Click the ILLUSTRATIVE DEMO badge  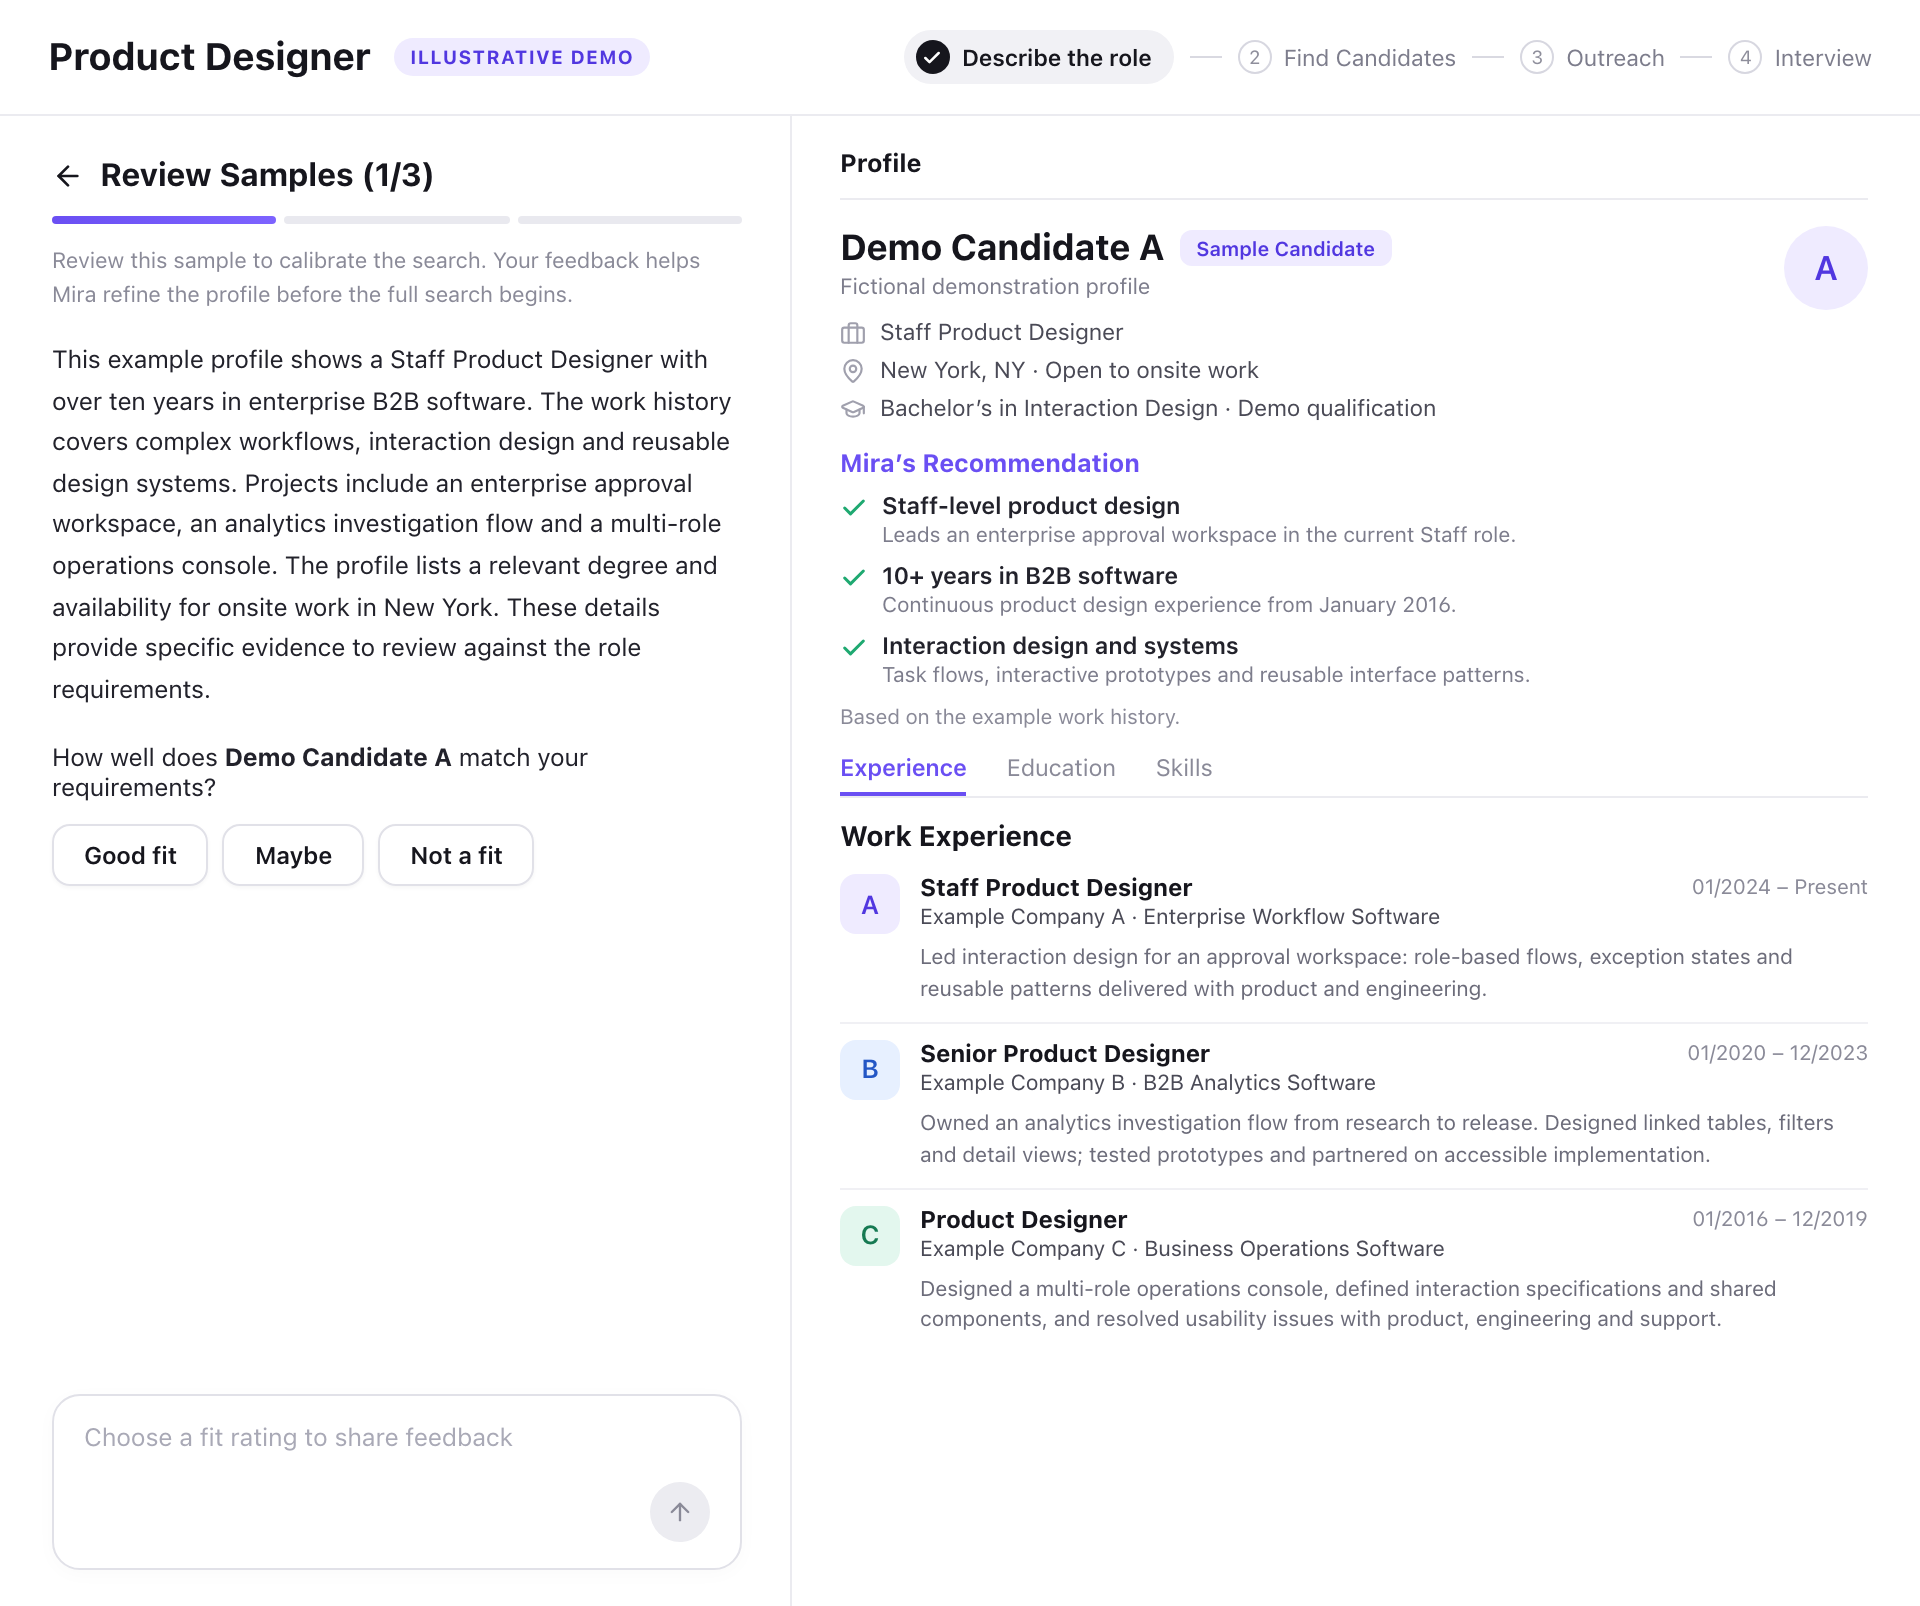click(522, 57)
